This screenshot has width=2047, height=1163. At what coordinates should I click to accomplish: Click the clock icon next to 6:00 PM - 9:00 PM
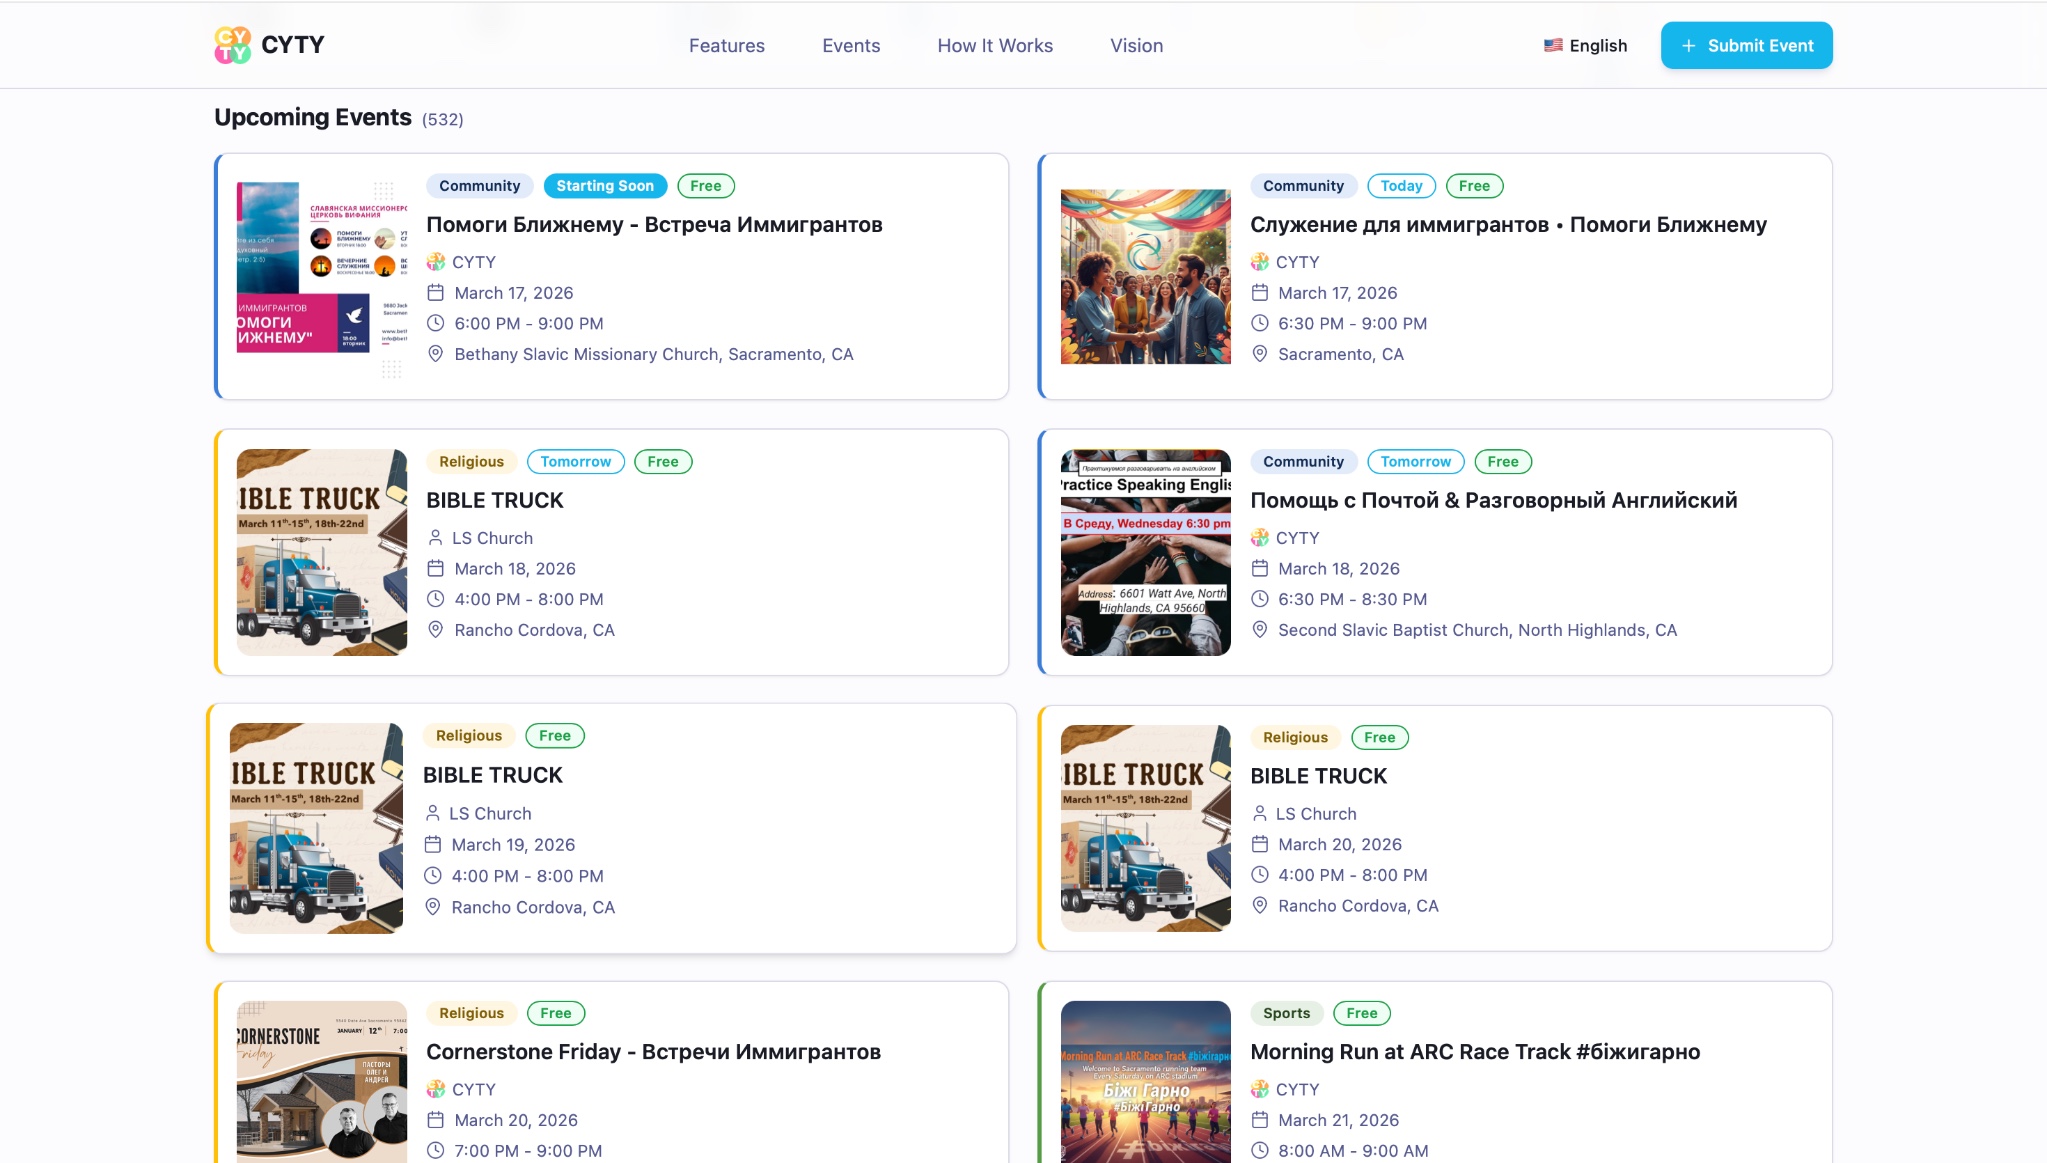(435, 323)
